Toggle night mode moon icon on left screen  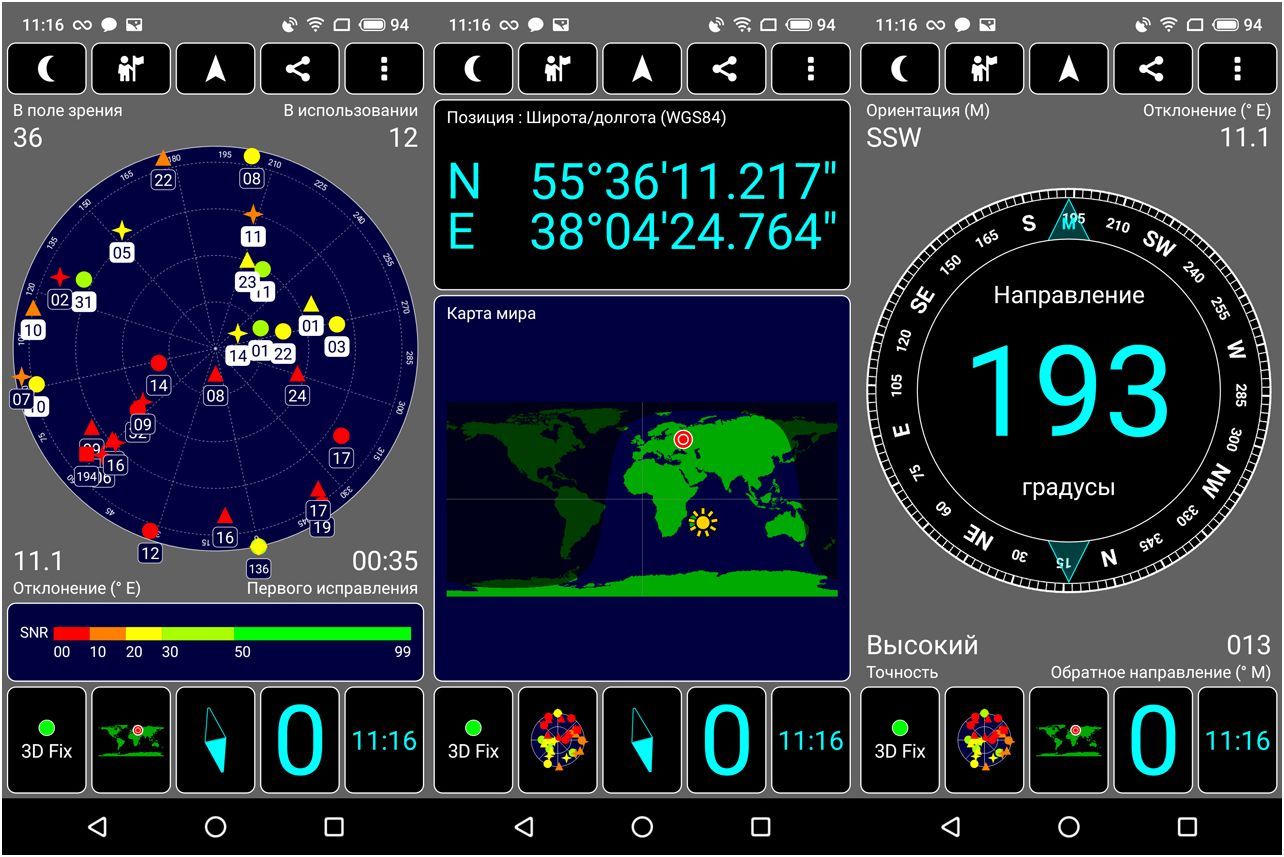[x=47, y=69]
